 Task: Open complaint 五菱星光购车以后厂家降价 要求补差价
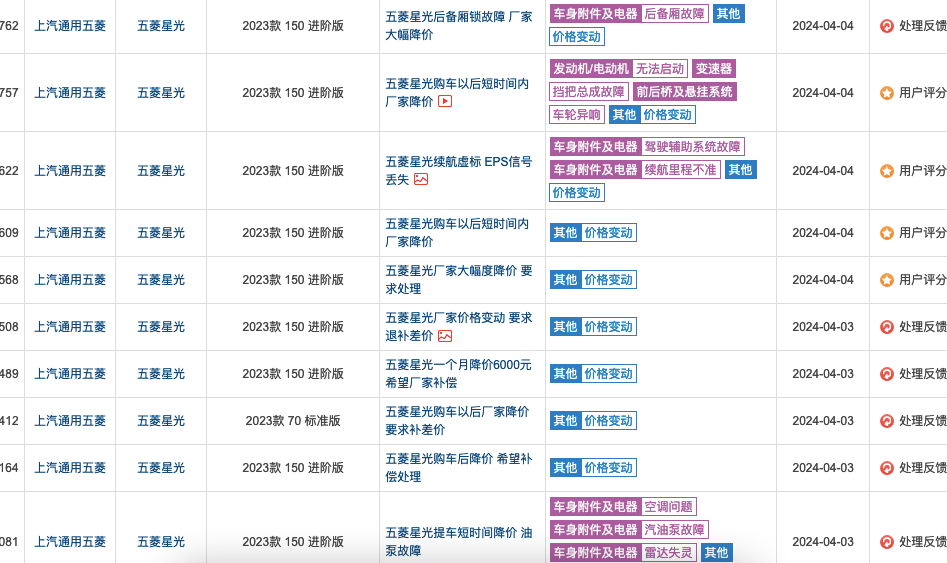pos(457,421)
